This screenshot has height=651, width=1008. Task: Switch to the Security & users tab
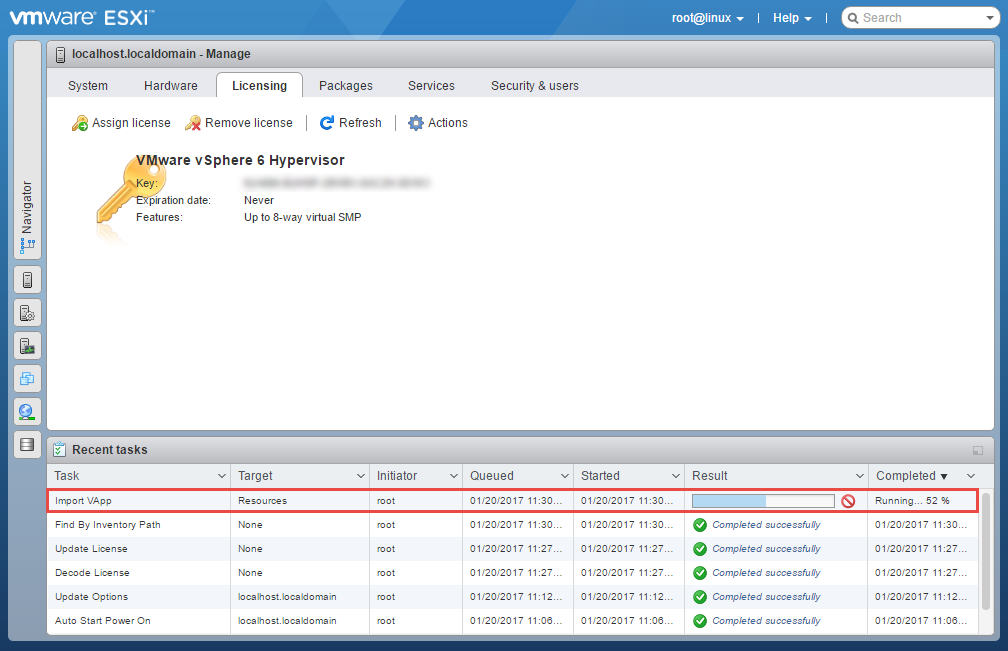(x=534, y=86)
